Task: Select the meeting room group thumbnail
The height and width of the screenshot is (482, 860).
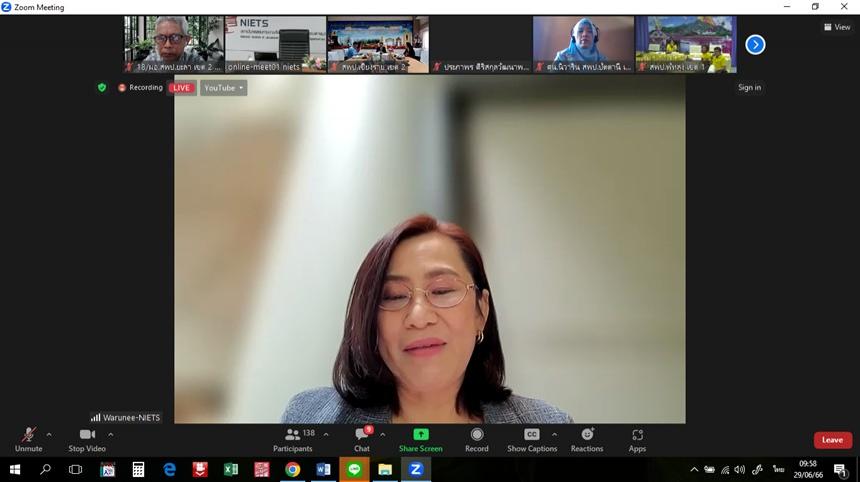Action: point(378,44)
